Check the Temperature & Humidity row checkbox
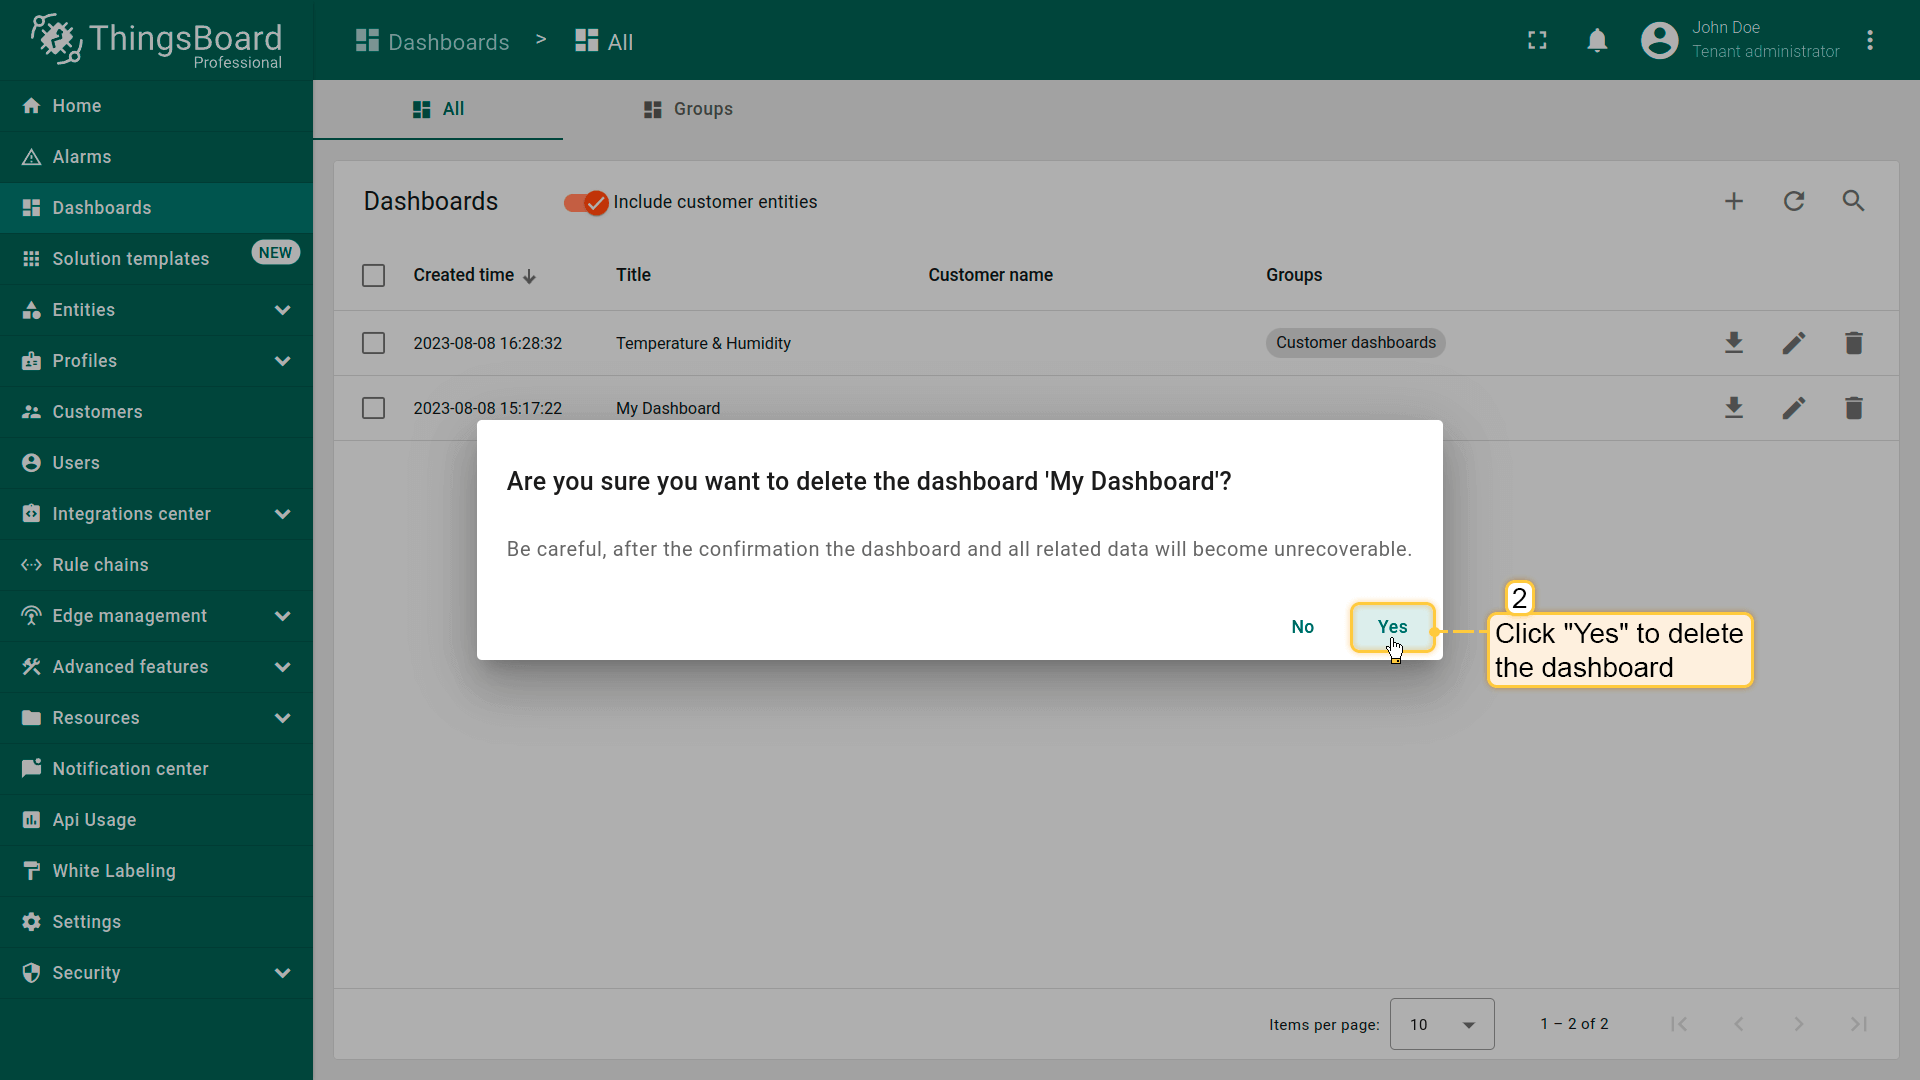 pyautogui.click(x=373, y=343)
